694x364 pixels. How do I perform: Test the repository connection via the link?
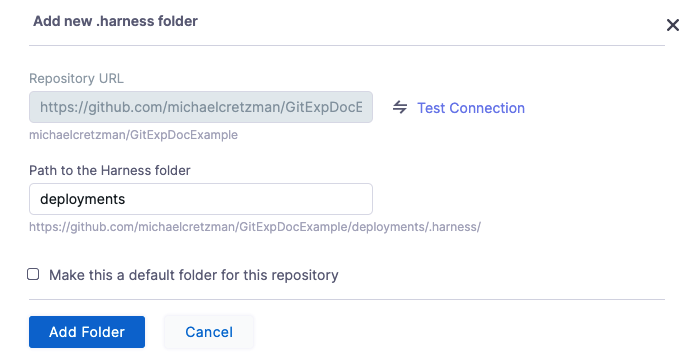(471, 108)
